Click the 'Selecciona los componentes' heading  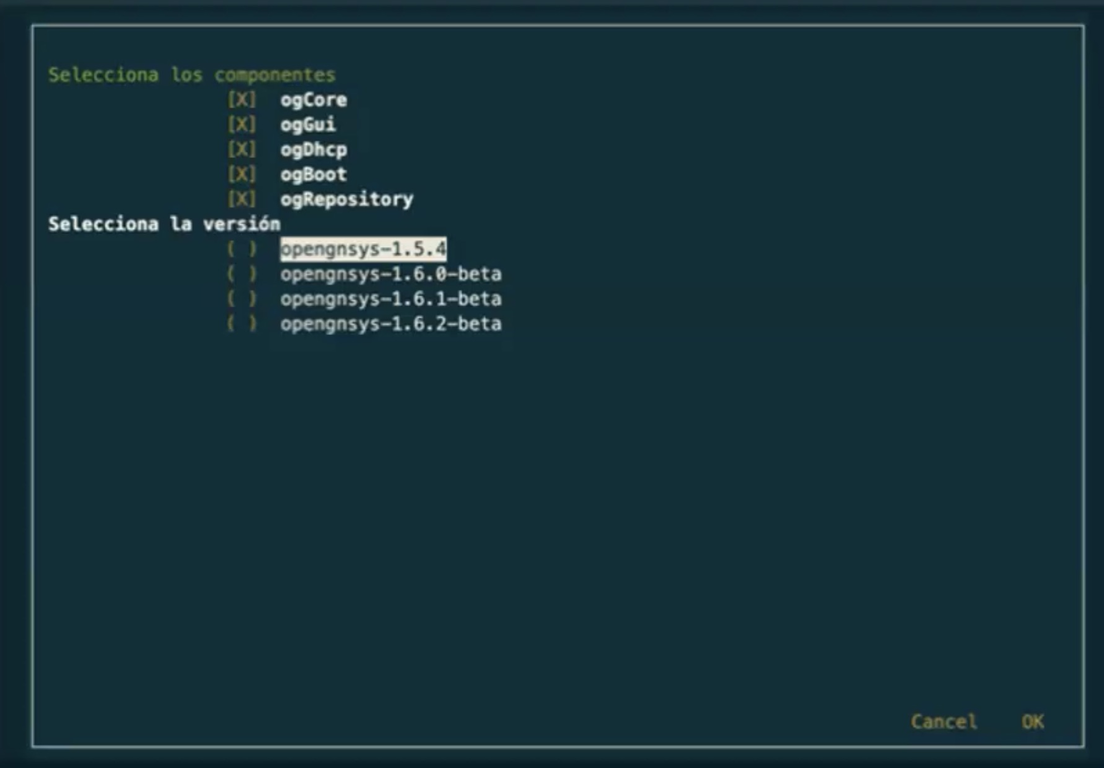tap(192, 75)
